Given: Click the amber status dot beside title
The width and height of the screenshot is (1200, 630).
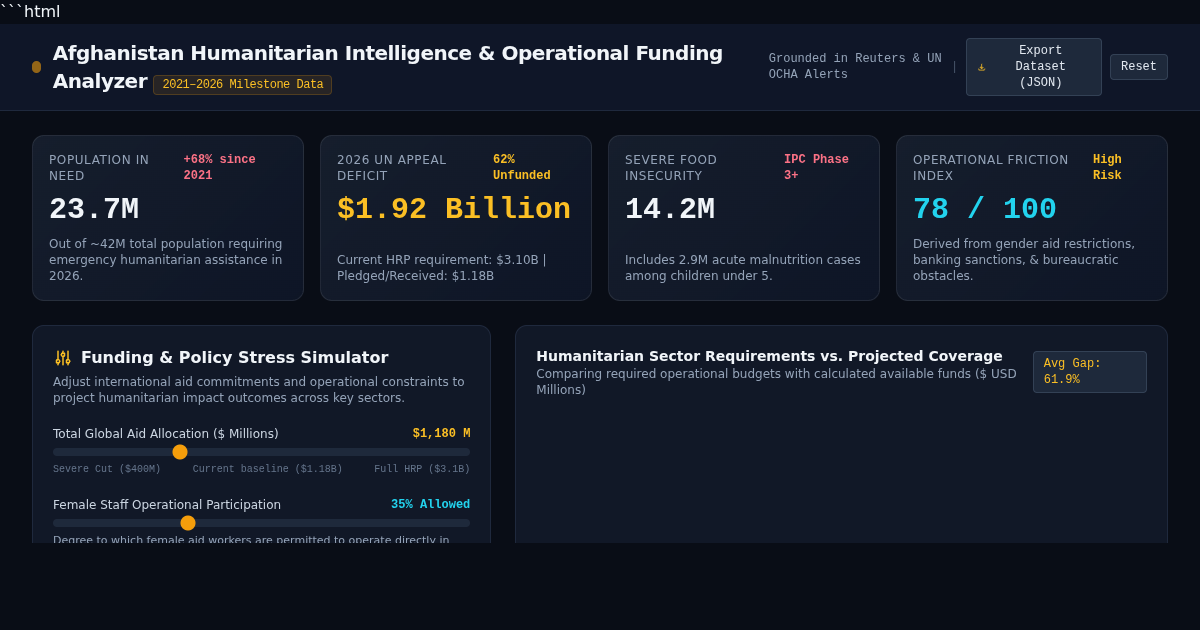Looking at the screenshot, I should coord(37,67).
